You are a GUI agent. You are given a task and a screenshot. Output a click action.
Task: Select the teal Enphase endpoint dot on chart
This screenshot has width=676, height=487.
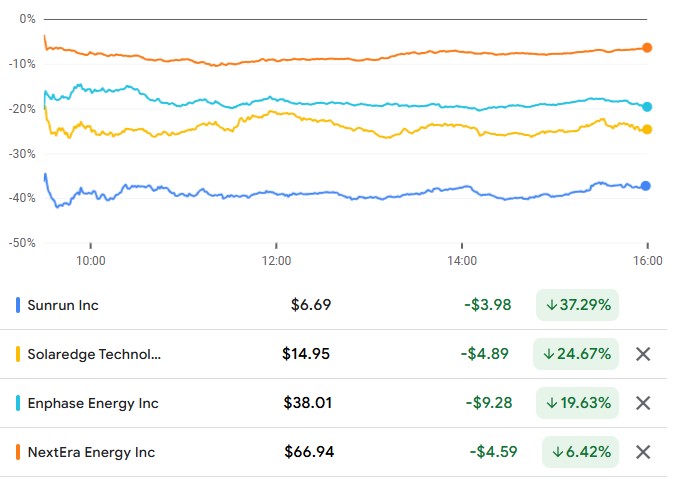coord(647,107)
